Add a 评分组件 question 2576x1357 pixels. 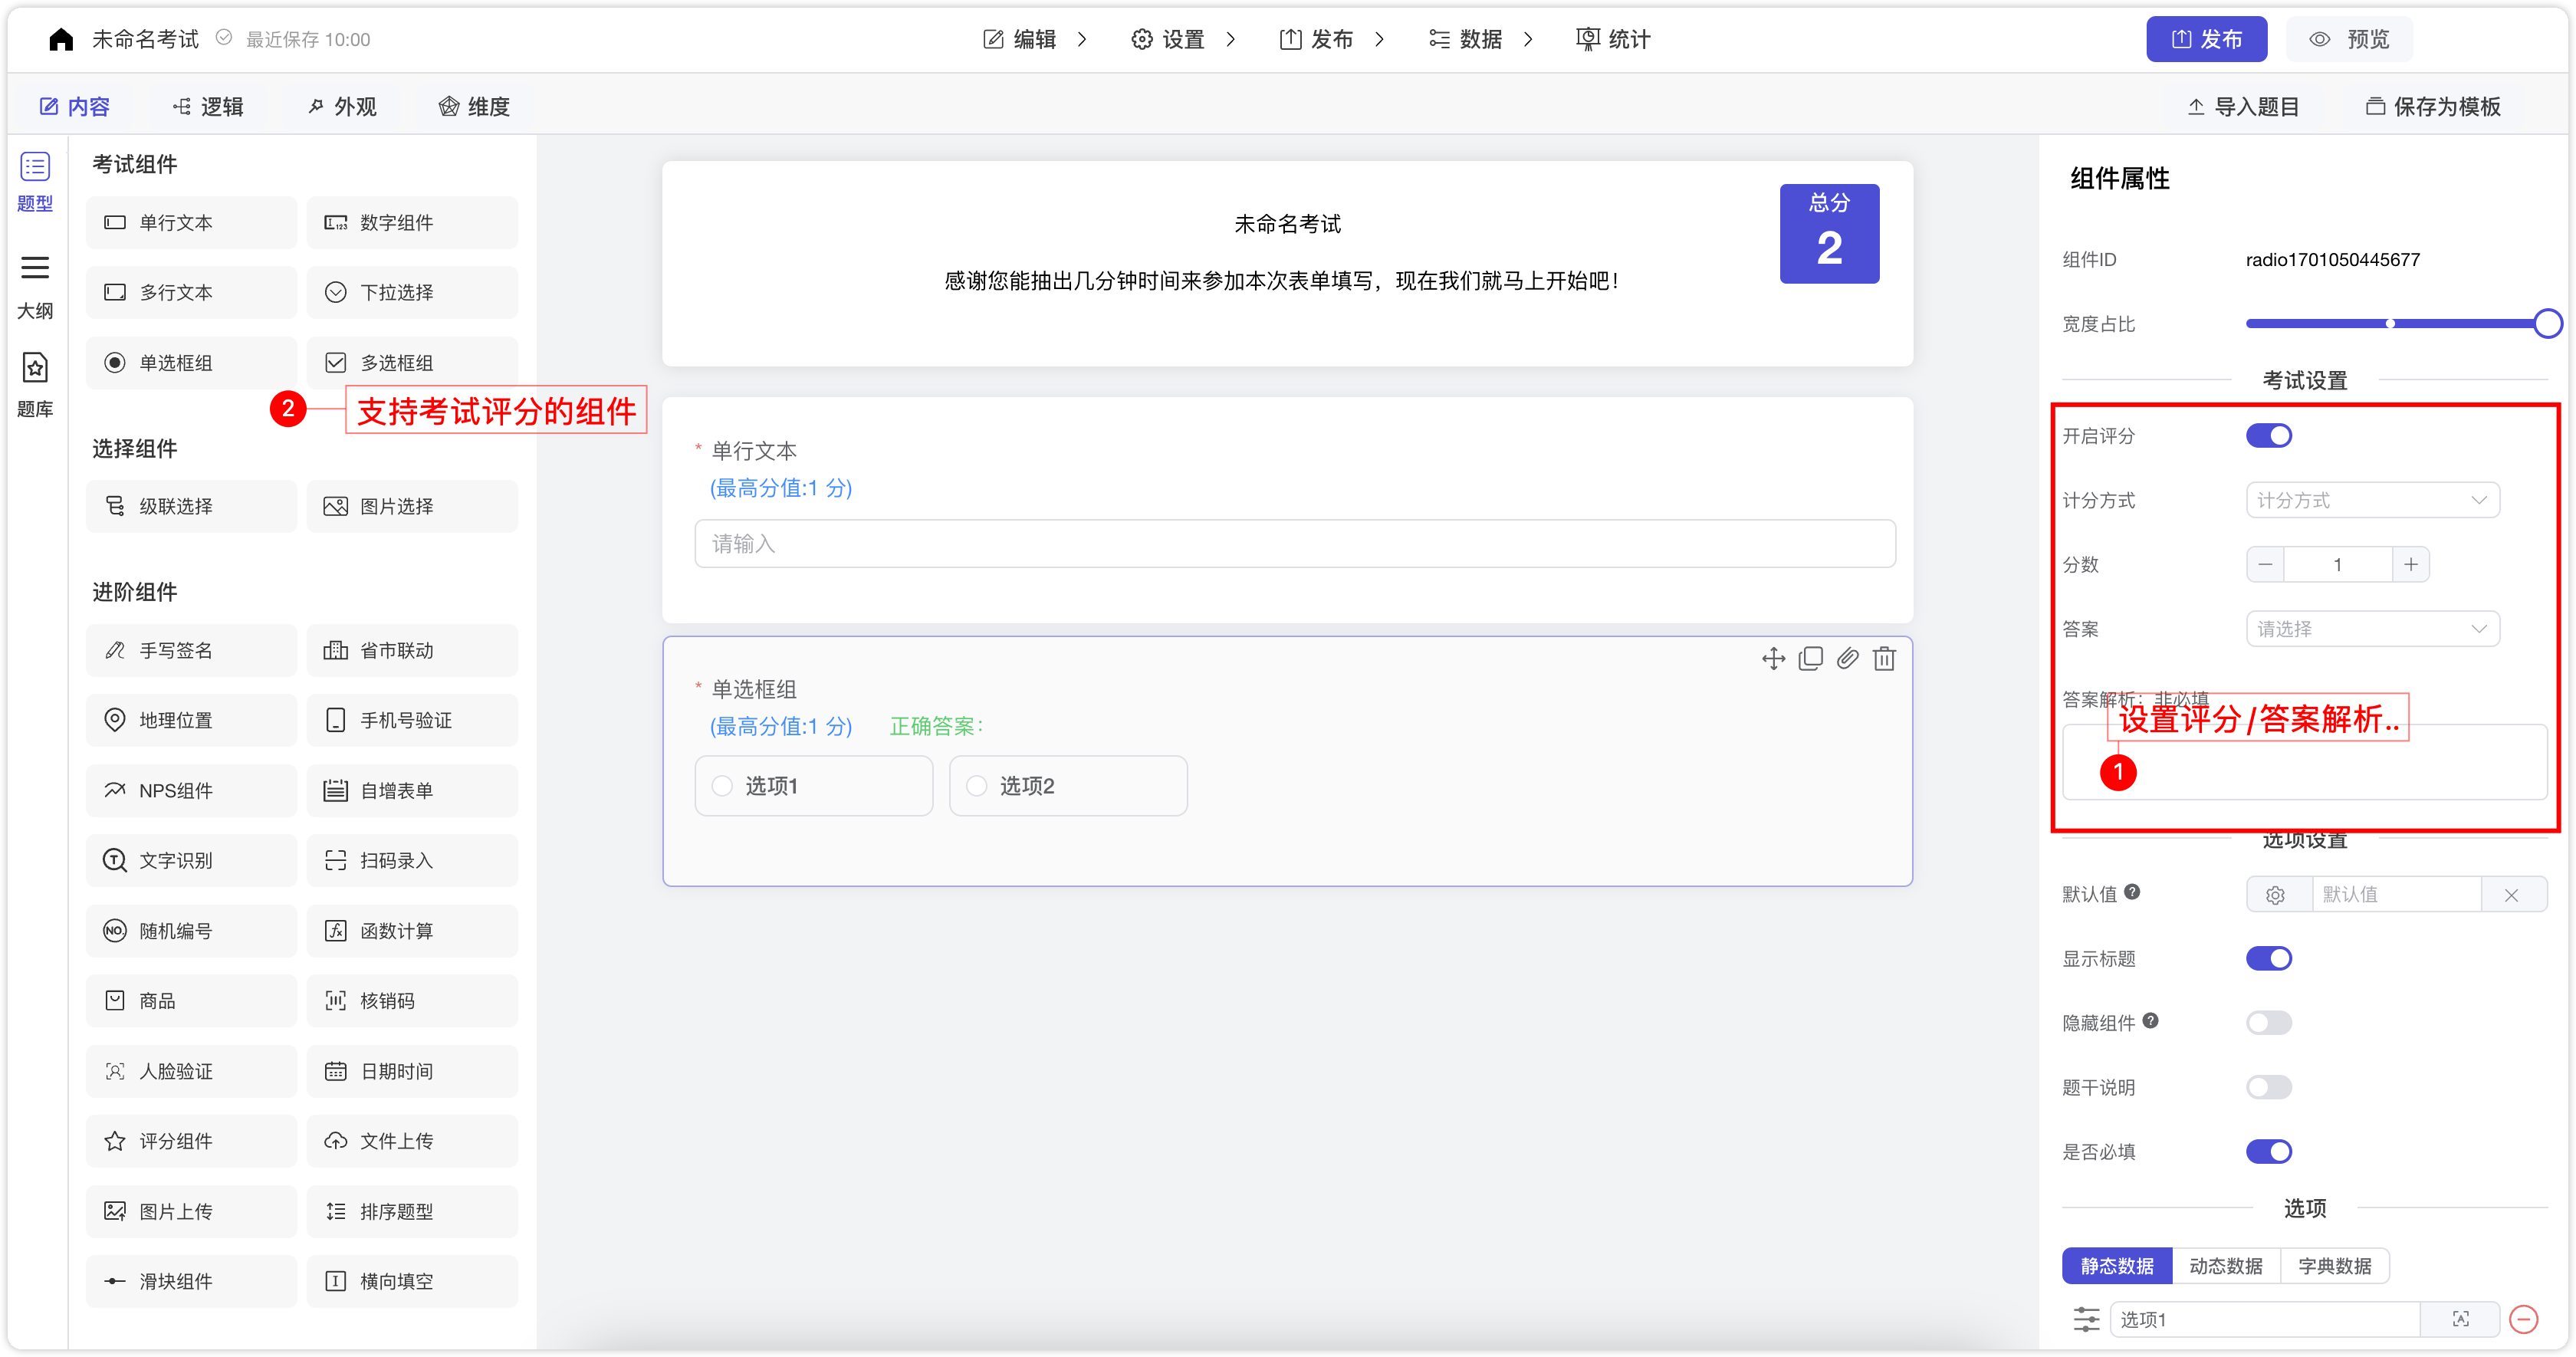190,1140
